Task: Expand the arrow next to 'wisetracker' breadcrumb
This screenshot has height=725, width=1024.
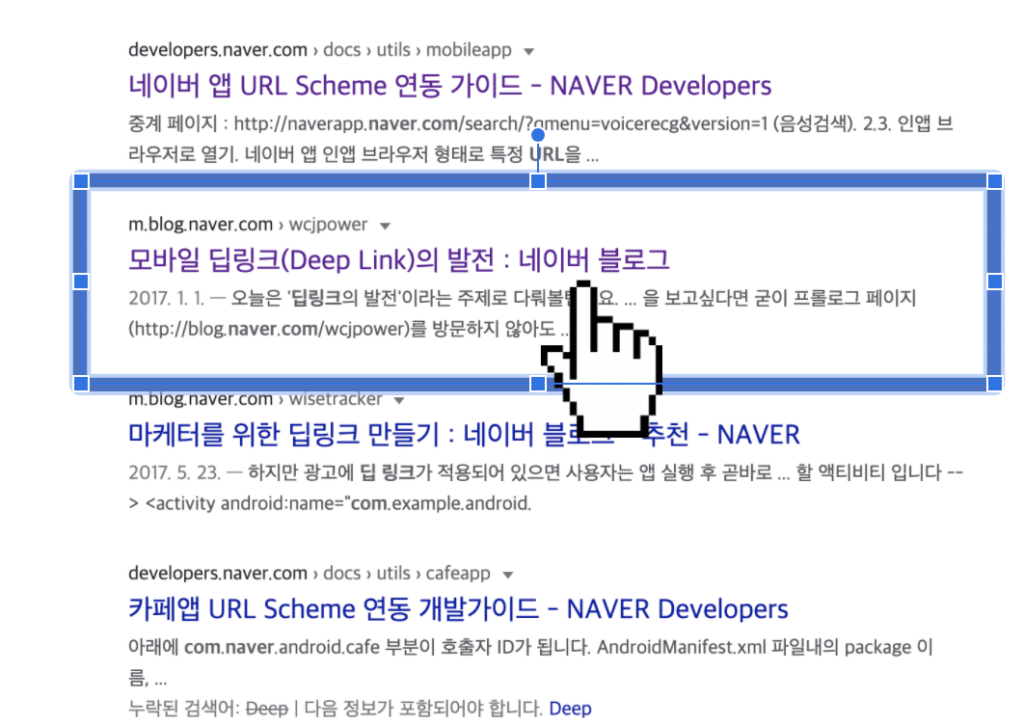Action: point(400,400)
